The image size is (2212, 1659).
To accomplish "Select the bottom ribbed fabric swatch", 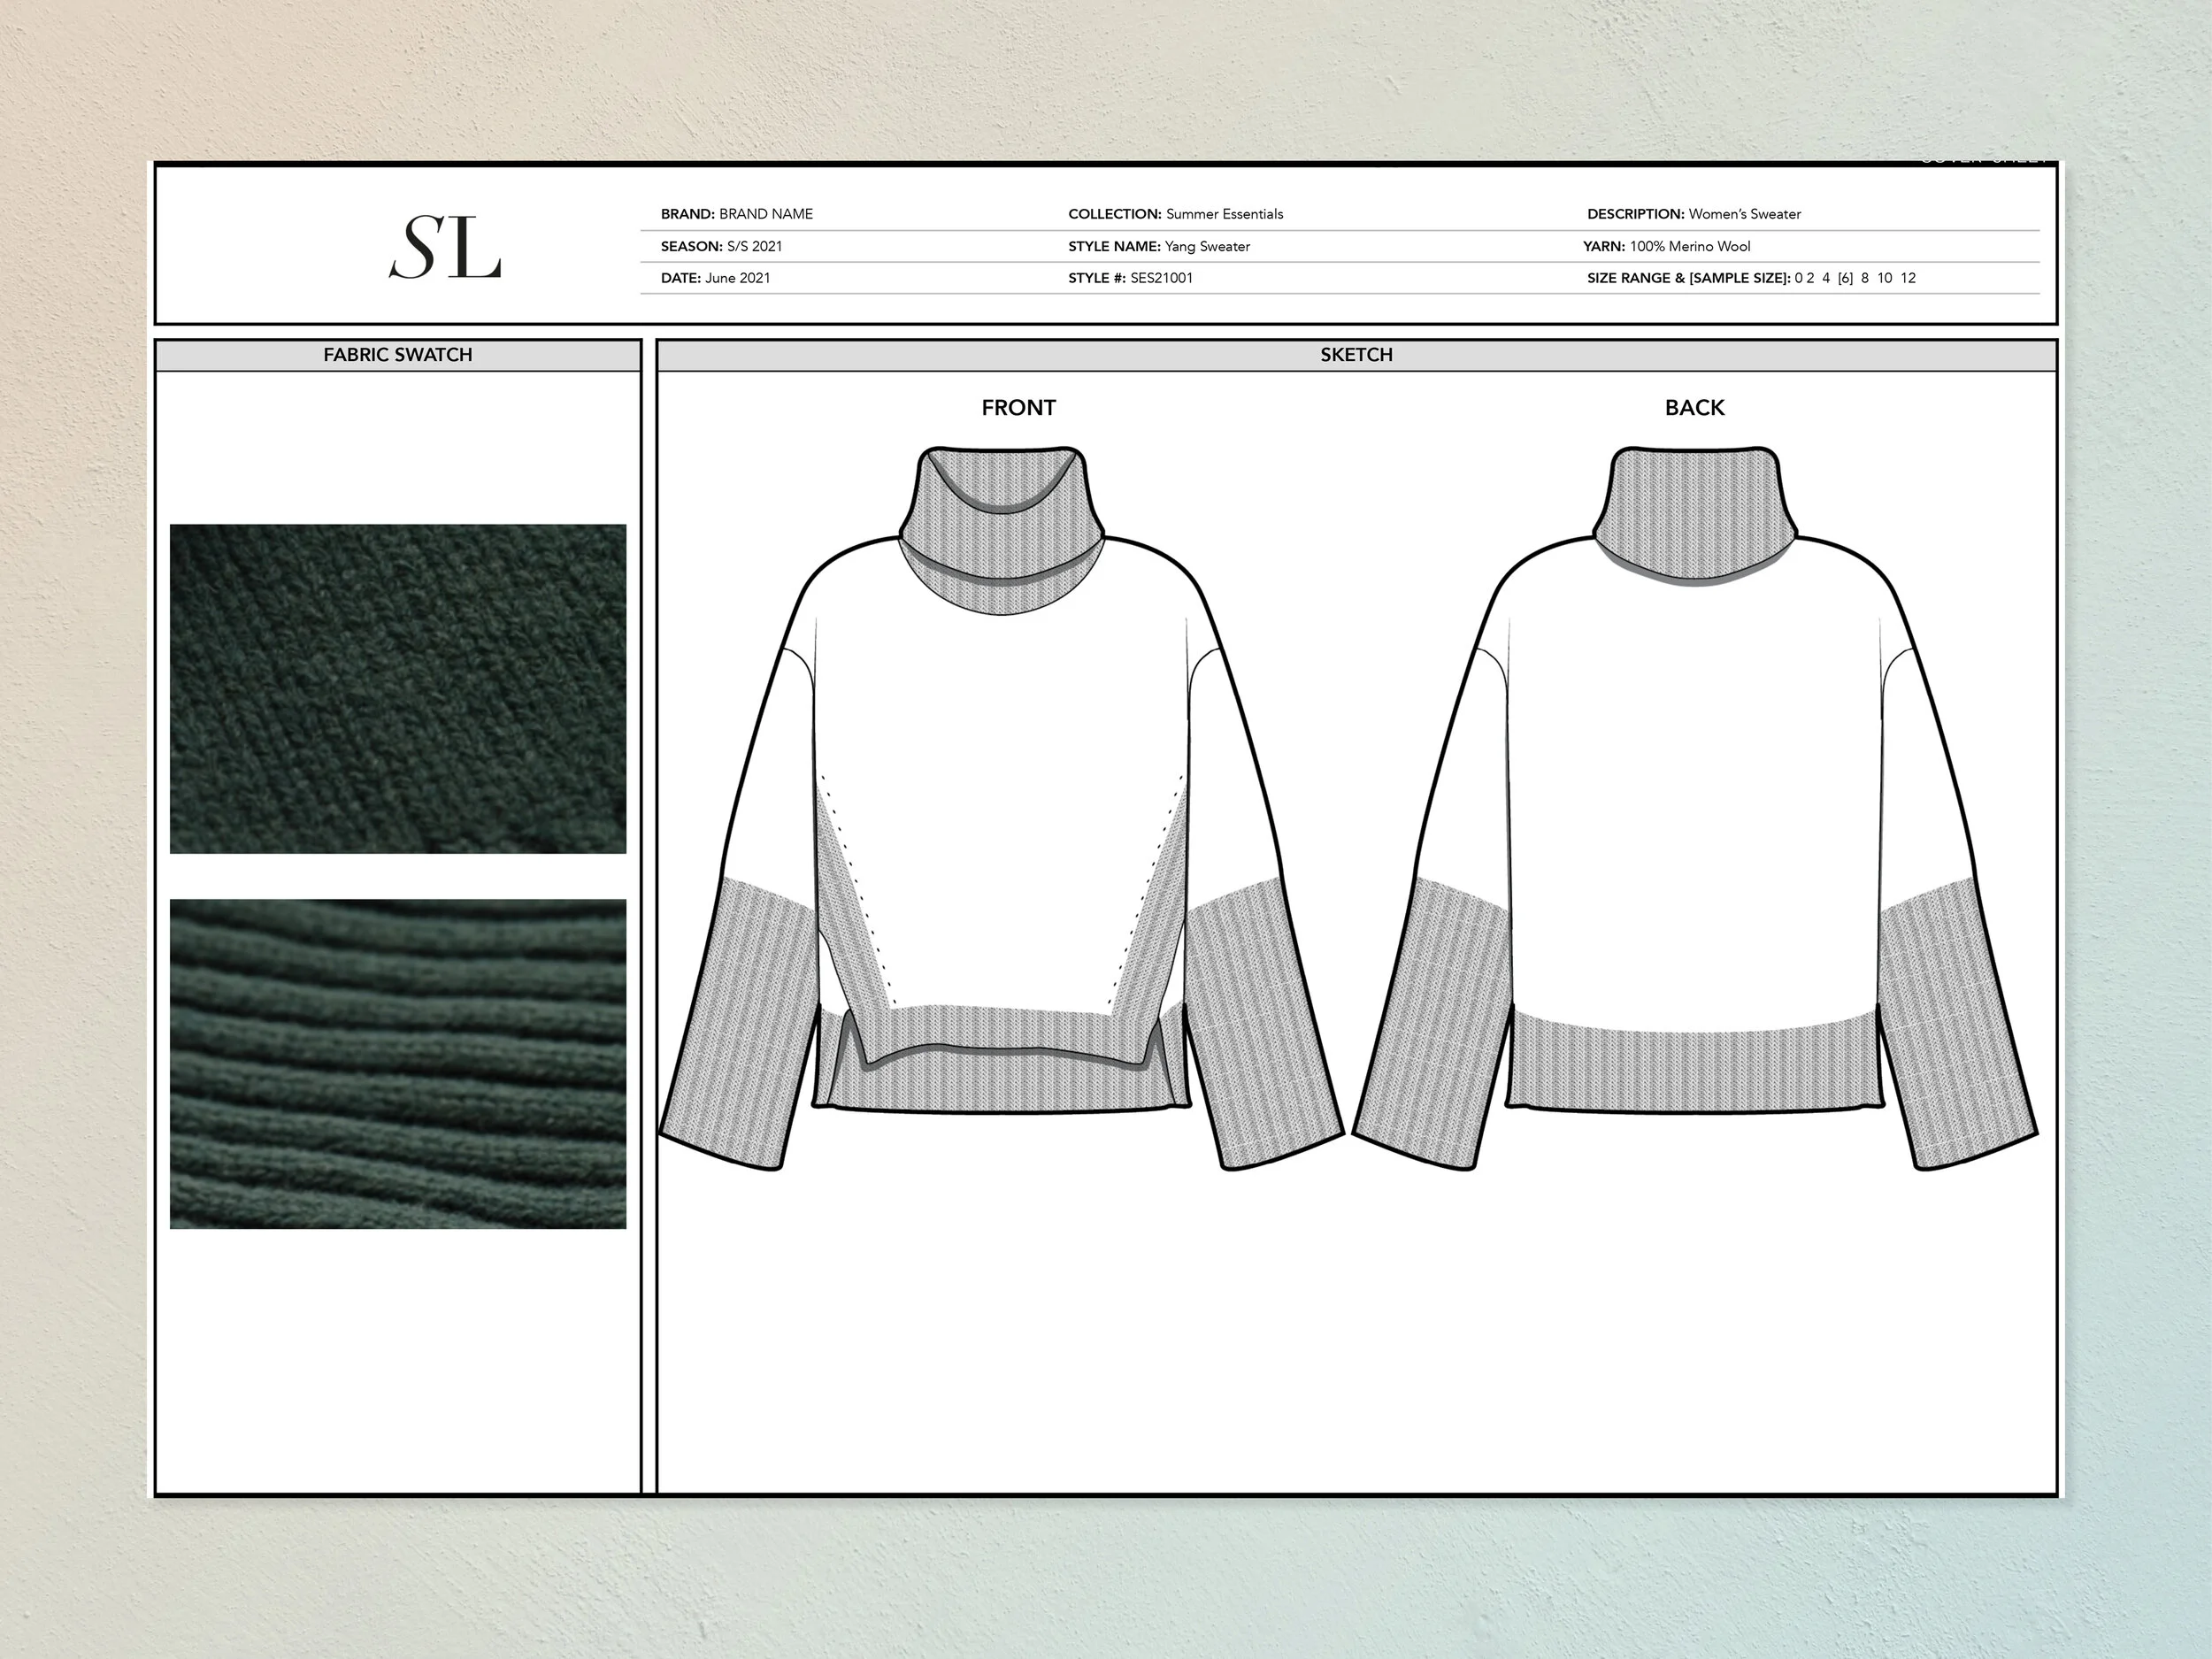I will (x=398, y=1063).
